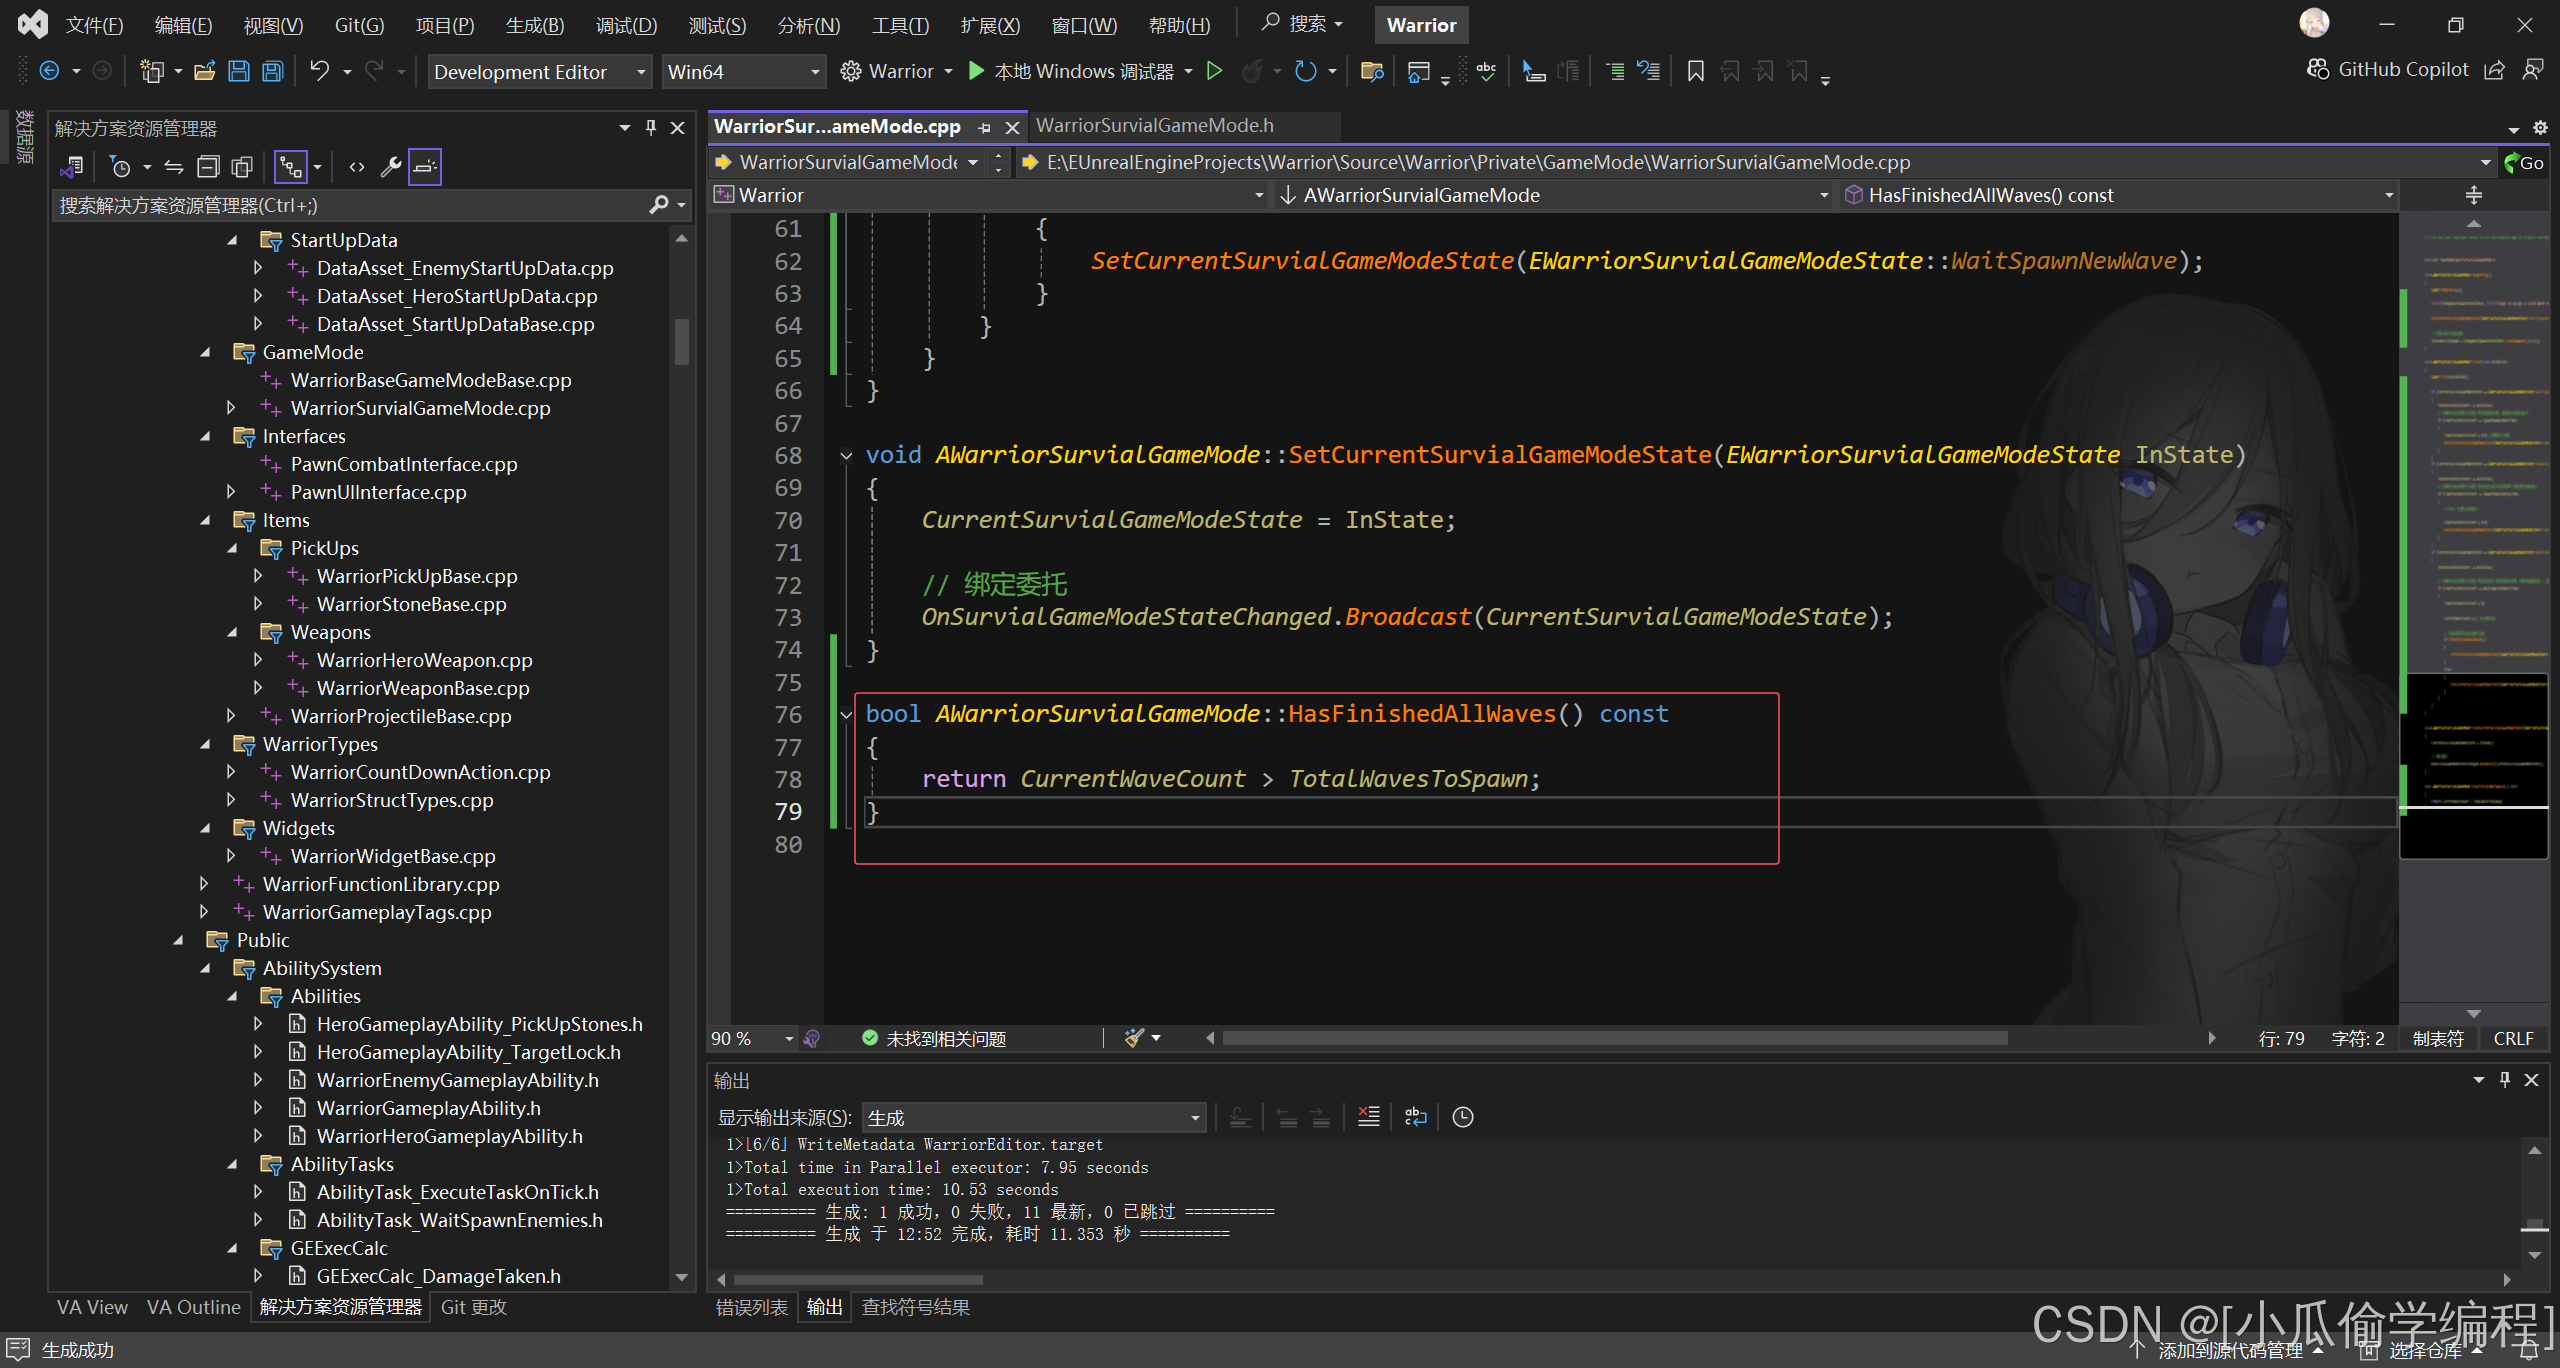
Task: Click the Go button beside the file path
Action: [2525, 162]
